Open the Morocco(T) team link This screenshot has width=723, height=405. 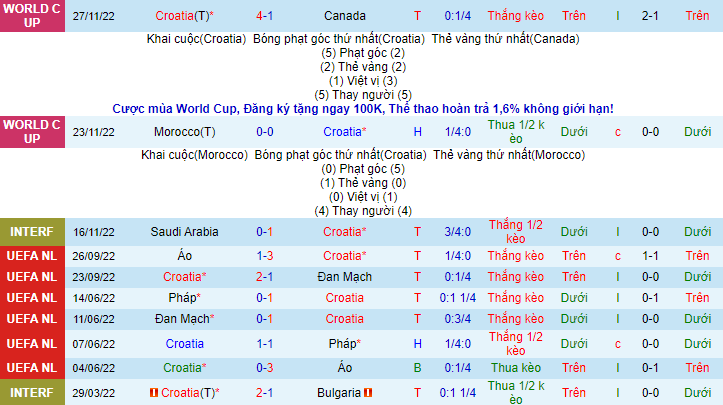pyautogui.click(x=184, y=132)
